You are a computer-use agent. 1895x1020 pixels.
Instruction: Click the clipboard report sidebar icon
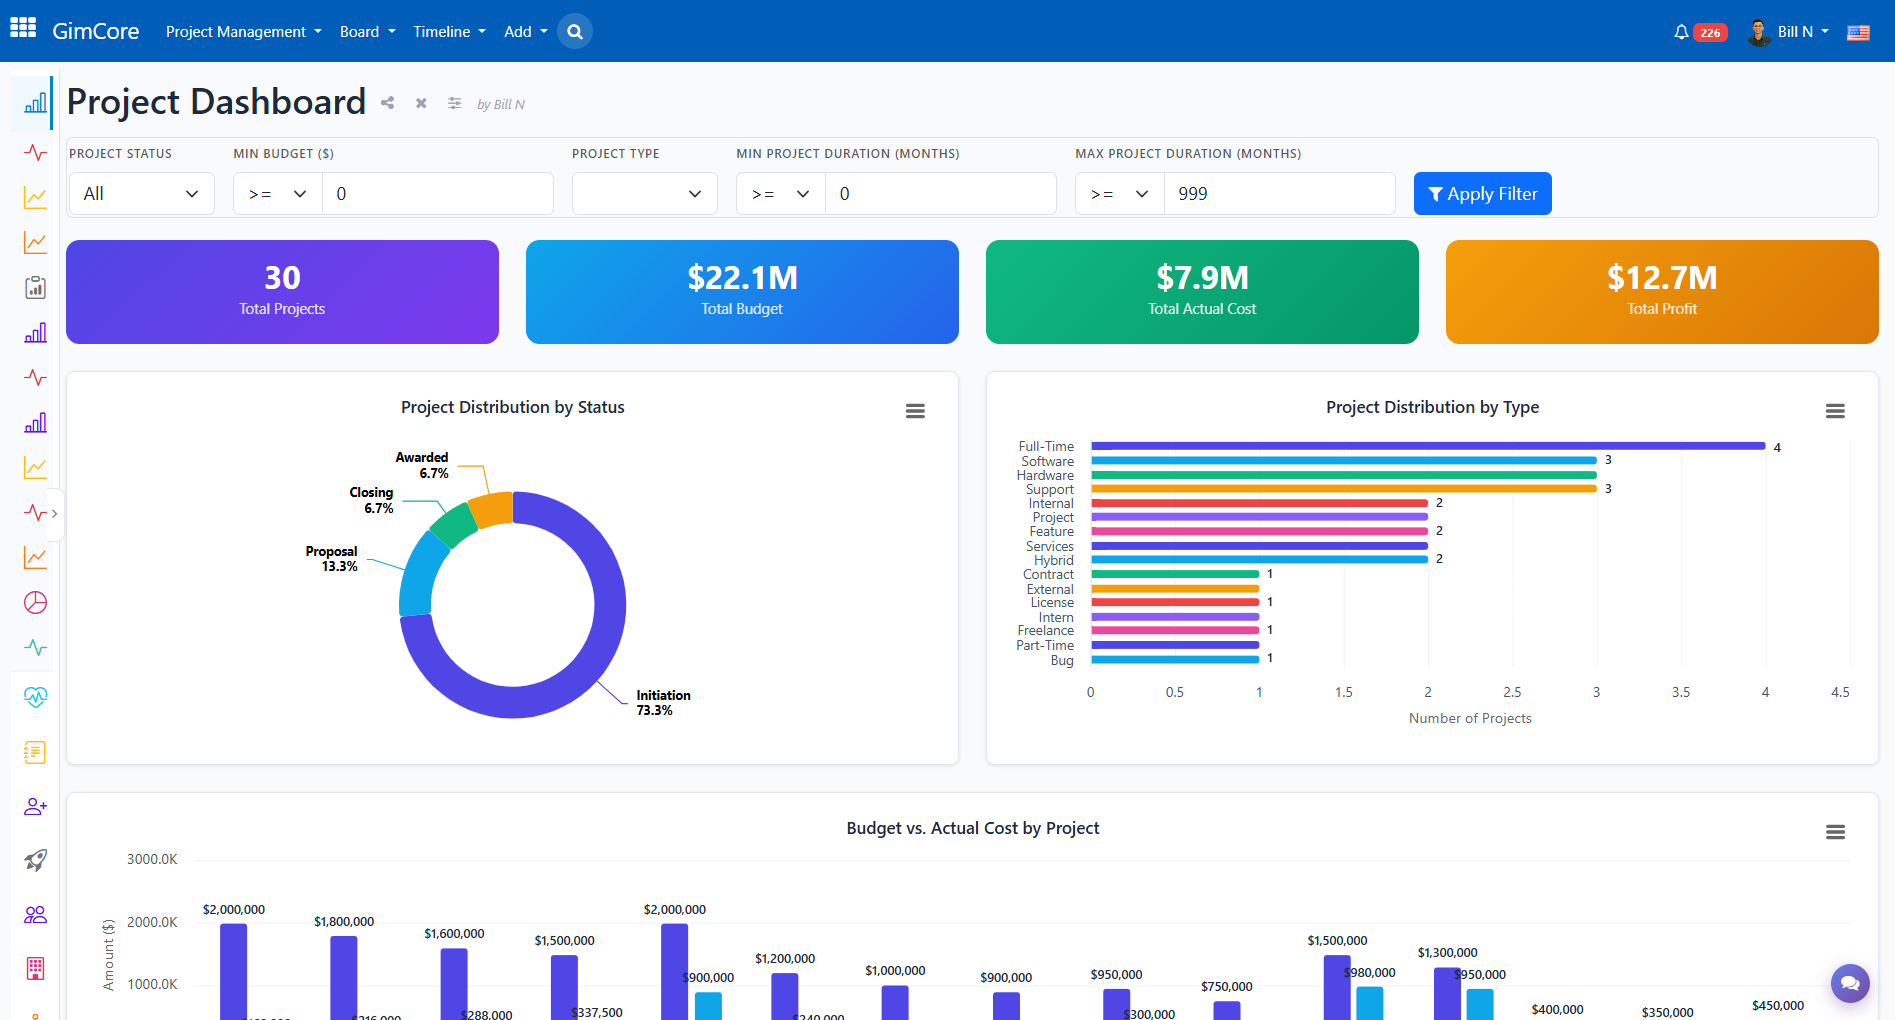(x=35, y=288)
